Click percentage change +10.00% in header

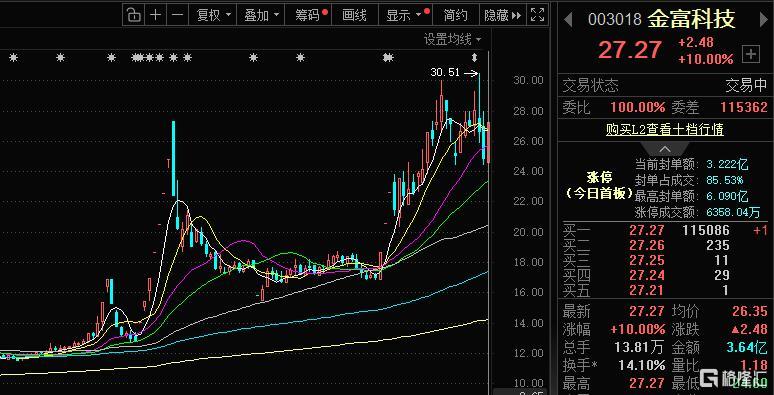click(706, 59)
